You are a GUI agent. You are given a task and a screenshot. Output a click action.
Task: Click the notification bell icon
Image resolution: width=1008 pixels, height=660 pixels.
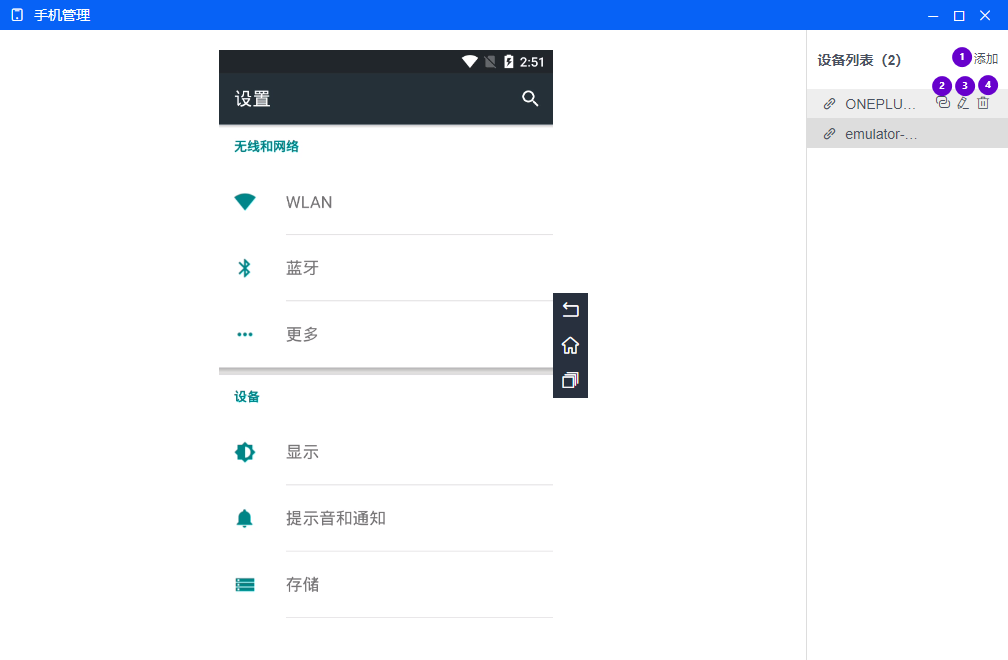(245, 518)
